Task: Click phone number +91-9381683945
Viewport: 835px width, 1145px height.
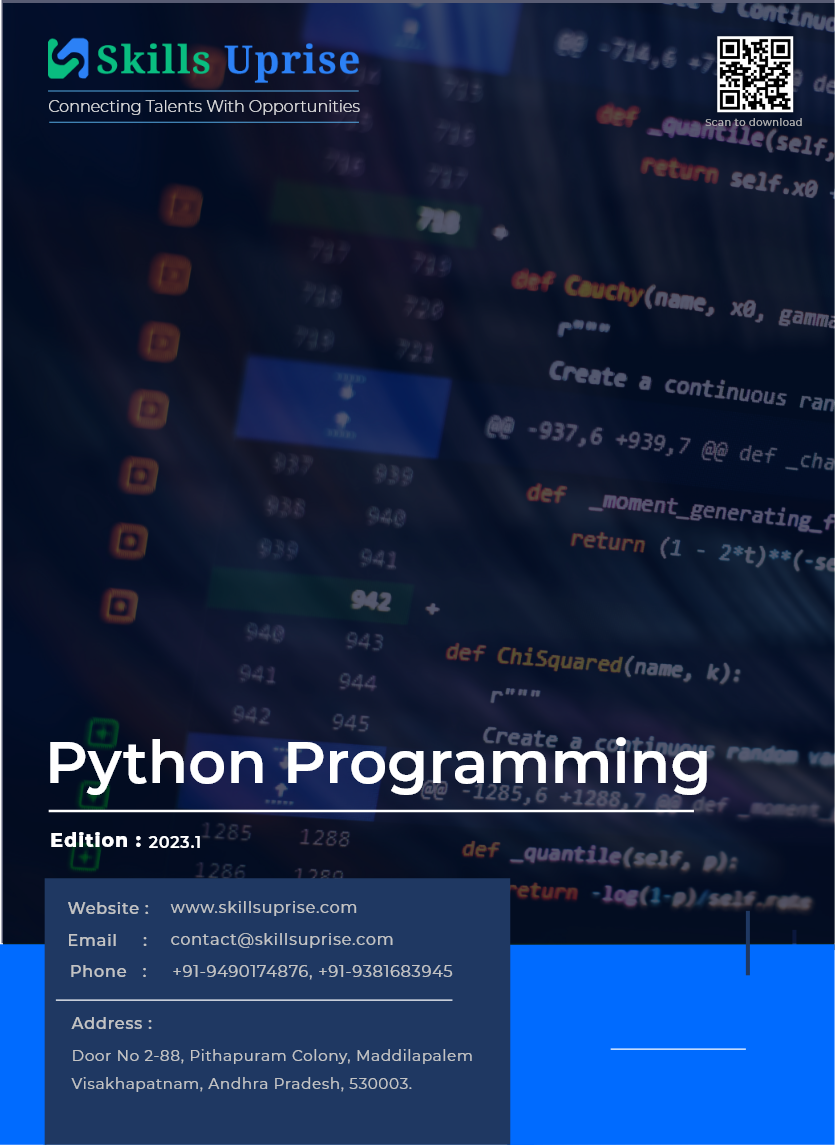Action: 385,971
